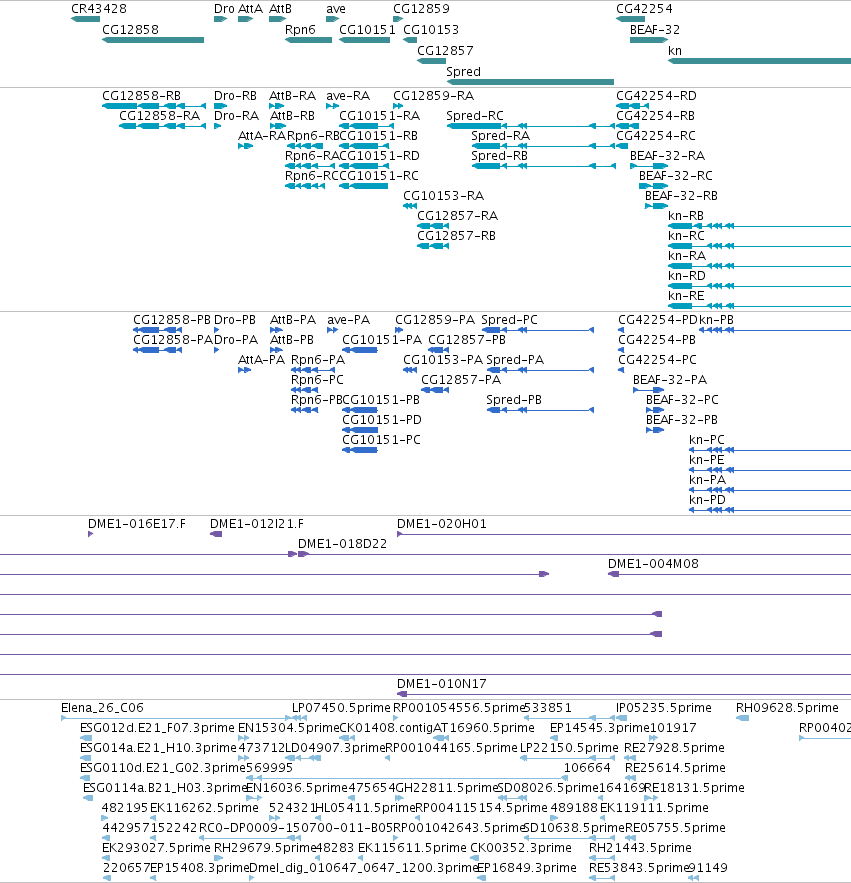The image size is (851, 883).
Task: Click the AttA gene label in top track
Action: (250, 9)
